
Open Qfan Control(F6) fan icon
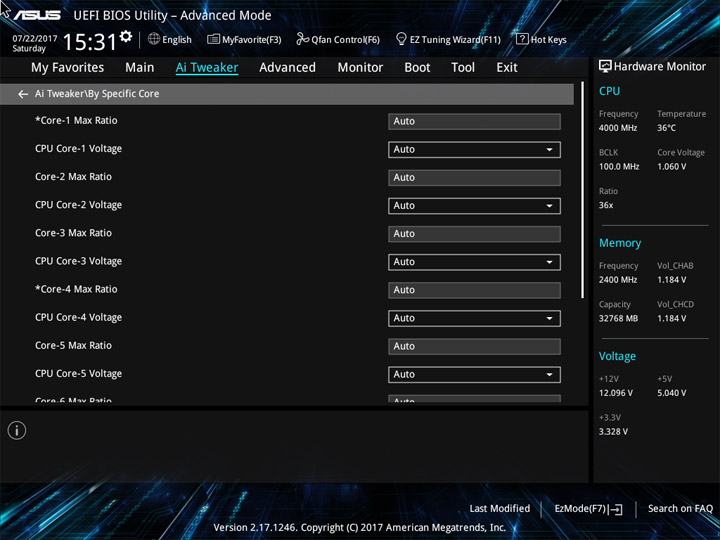302,39
